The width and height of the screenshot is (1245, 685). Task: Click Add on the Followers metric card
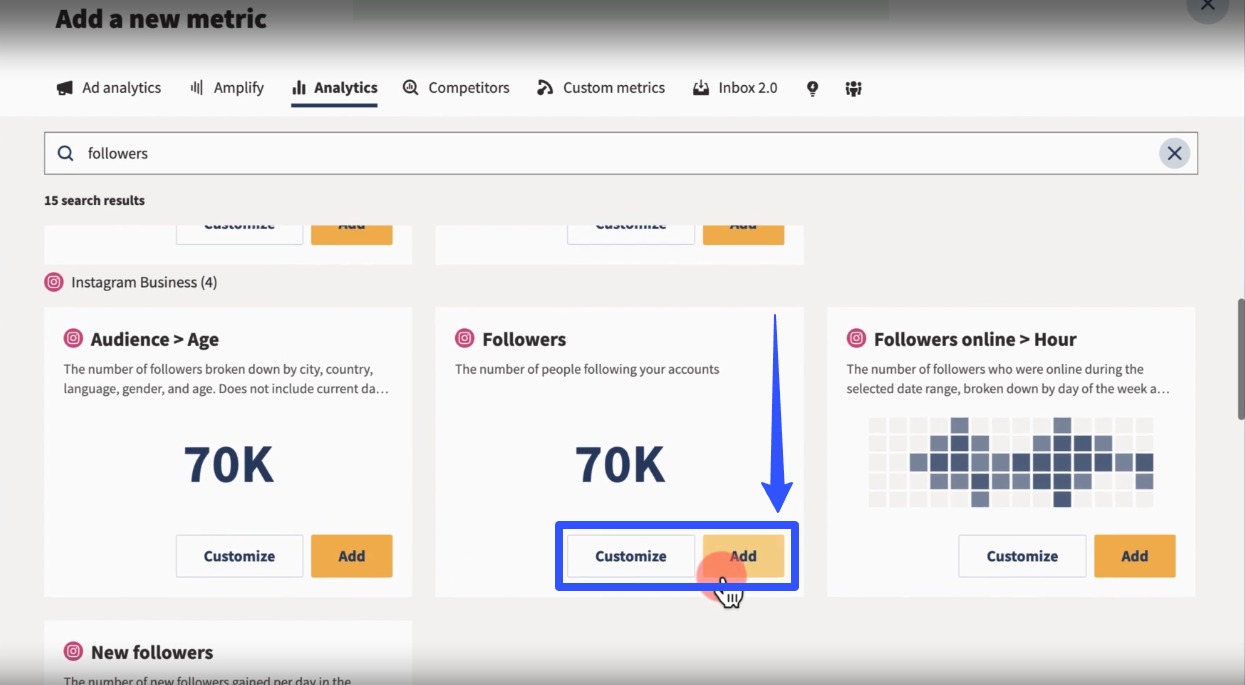click(x=743, y=556)
